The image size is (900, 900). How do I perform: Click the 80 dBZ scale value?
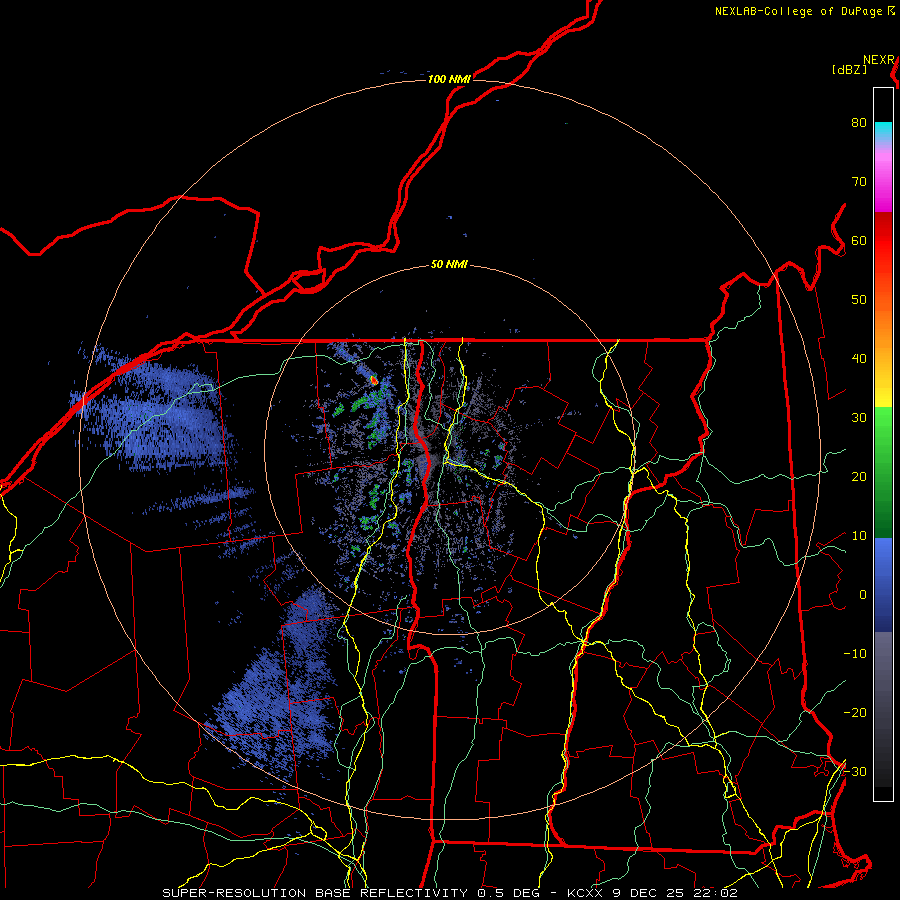859,123
